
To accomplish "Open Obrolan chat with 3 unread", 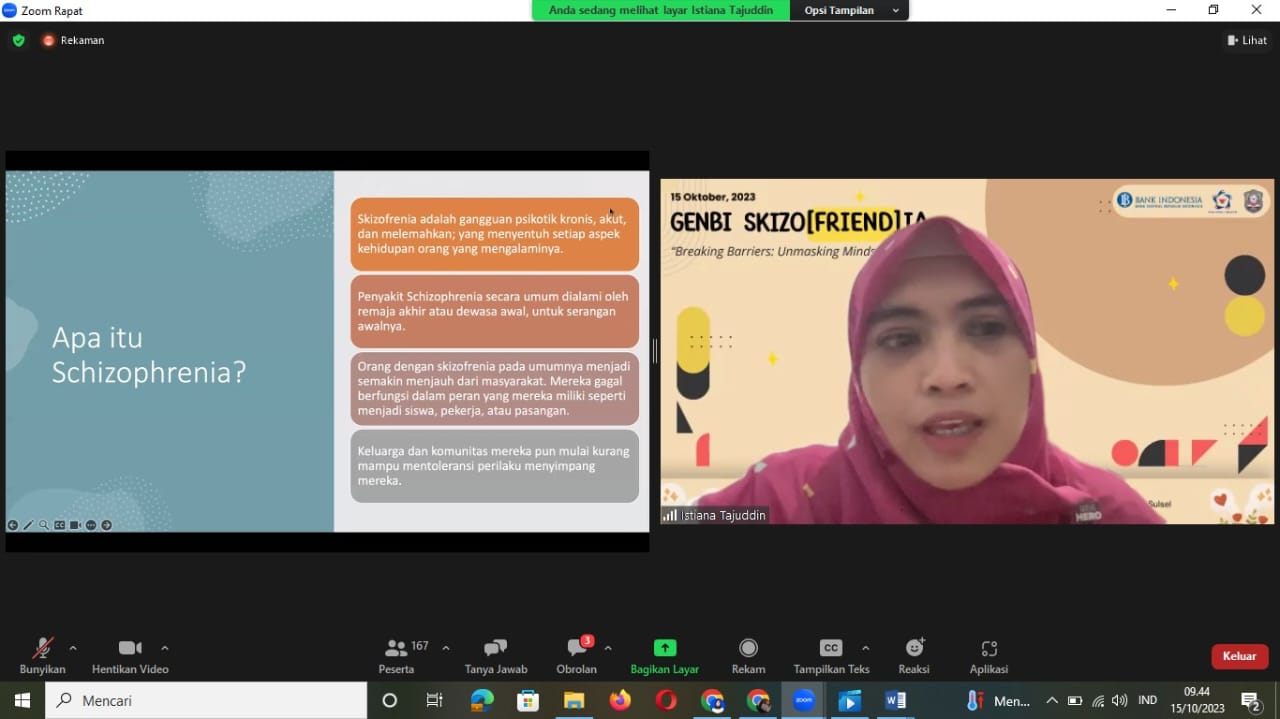I will (577, 656).
